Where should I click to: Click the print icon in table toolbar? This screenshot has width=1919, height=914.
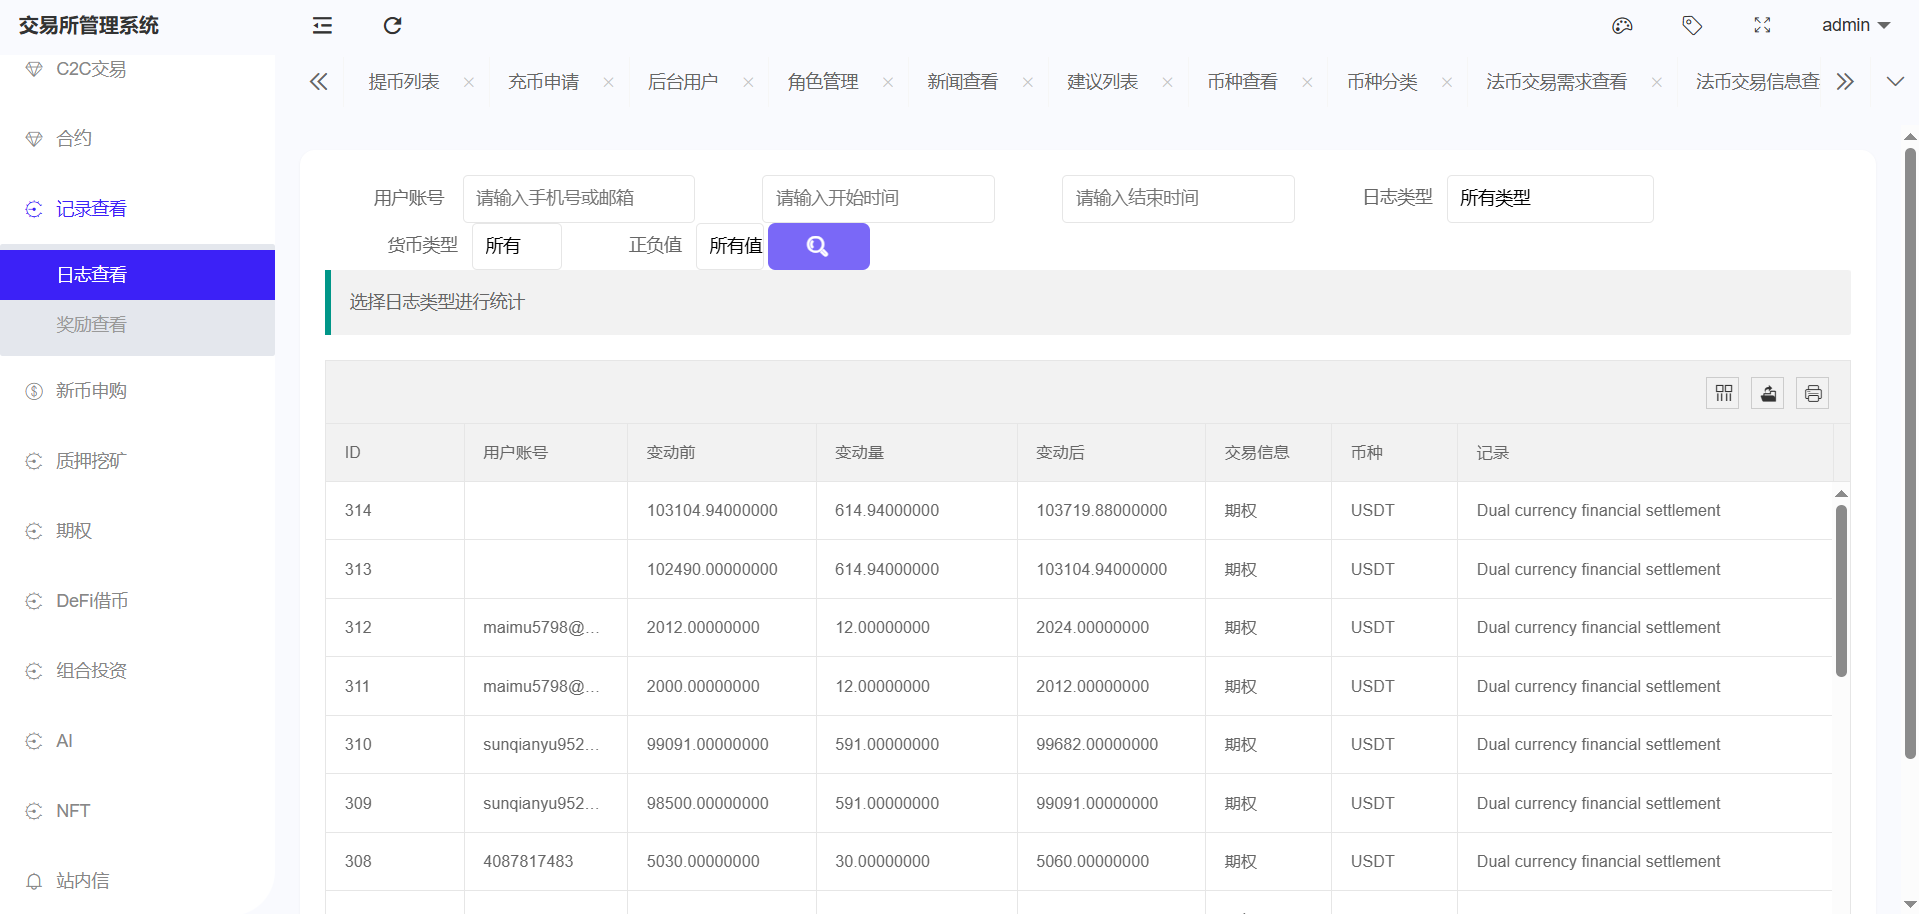tap(1813, 393)
